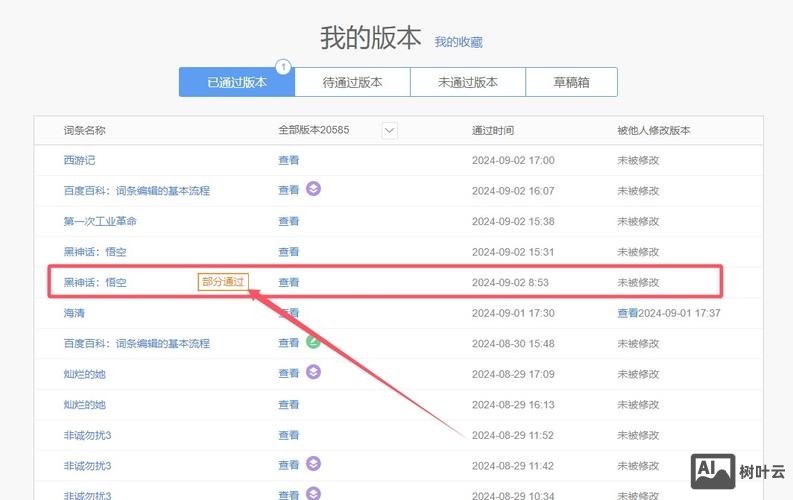793x500 pixels.
Task: Click 查看 in the 2024-08-29 17:09 row
Action: pos(289,374)
